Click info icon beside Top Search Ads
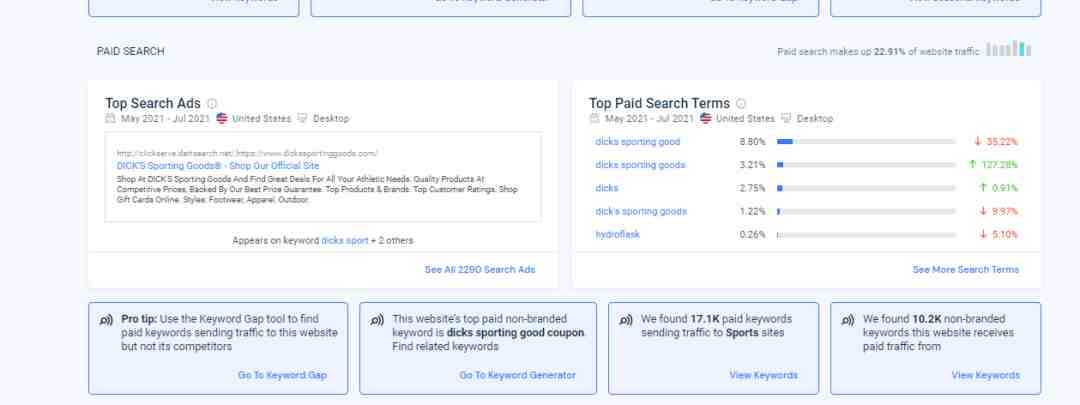 [212, 103]
